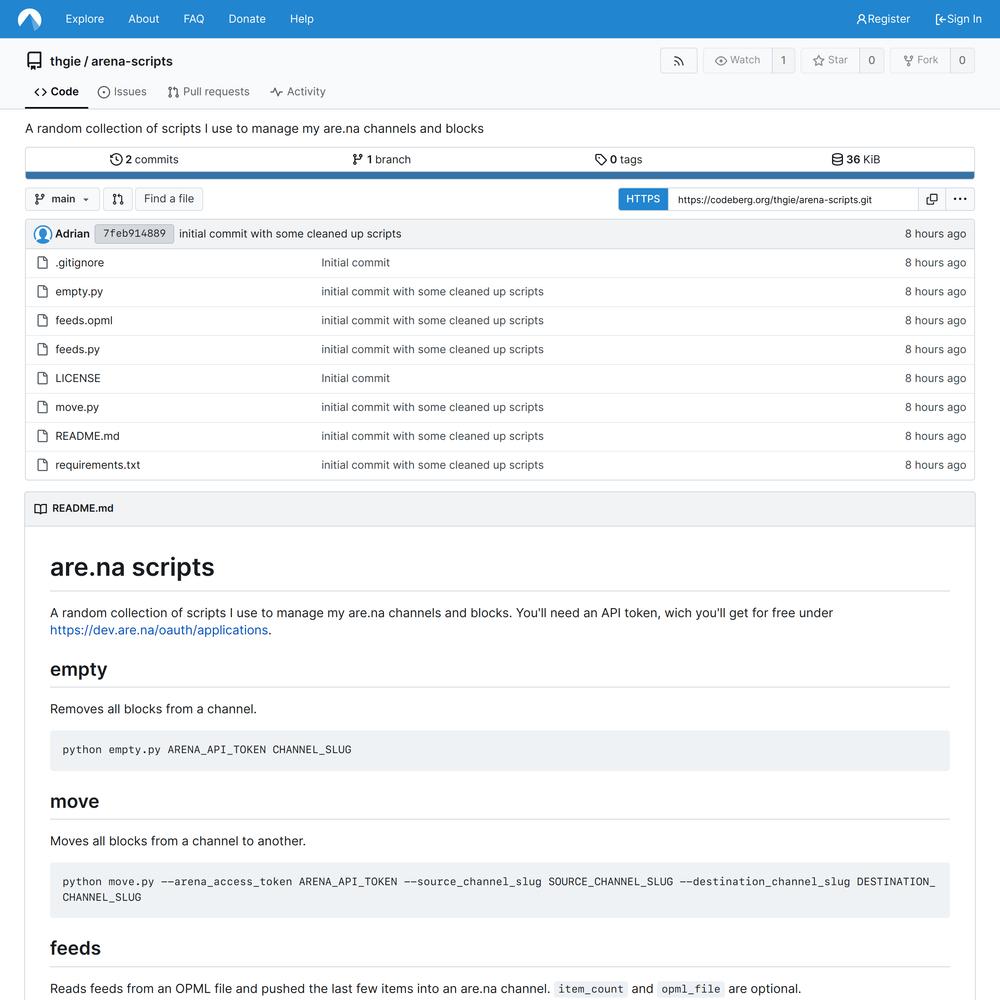Open README.md in the file list
Screen dimensions: 1000x1000
point(87,436)
